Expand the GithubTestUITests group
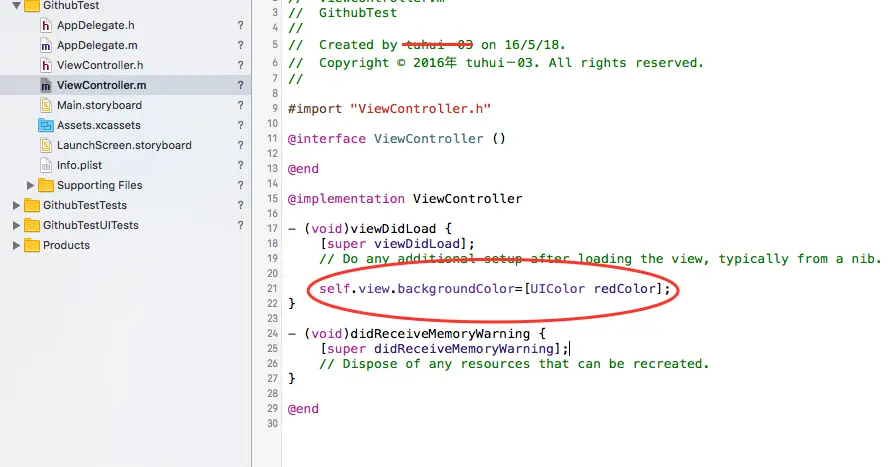Screen dimensions: 892x467 pyautogui.click(x=16, y=225)
